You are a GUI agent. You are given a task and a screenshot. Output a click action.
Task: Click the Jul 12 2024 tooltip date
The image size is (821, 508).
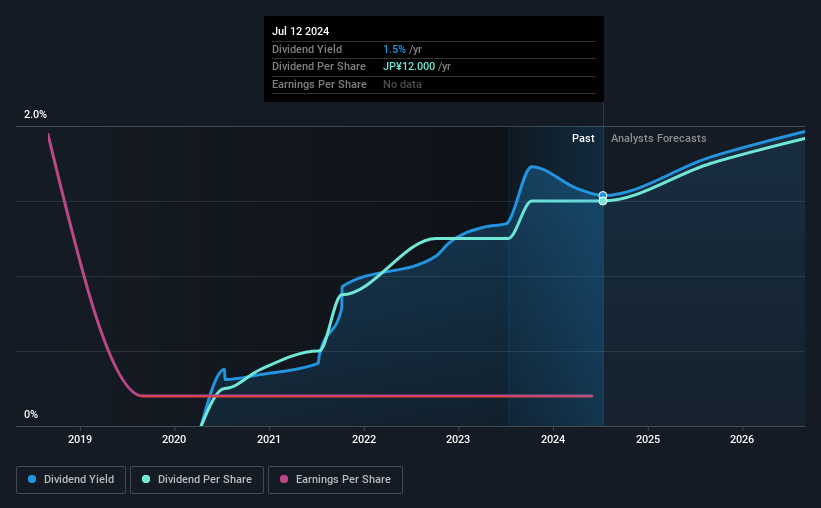tap(301, 31)
